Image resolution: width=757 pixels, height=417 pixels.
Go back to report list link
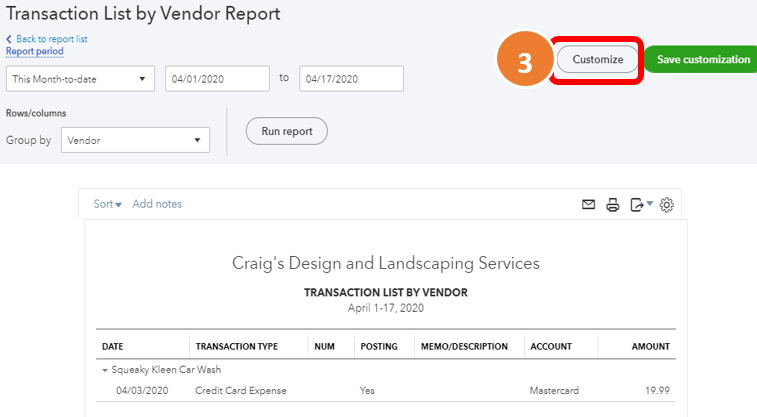tap(51, 39)
